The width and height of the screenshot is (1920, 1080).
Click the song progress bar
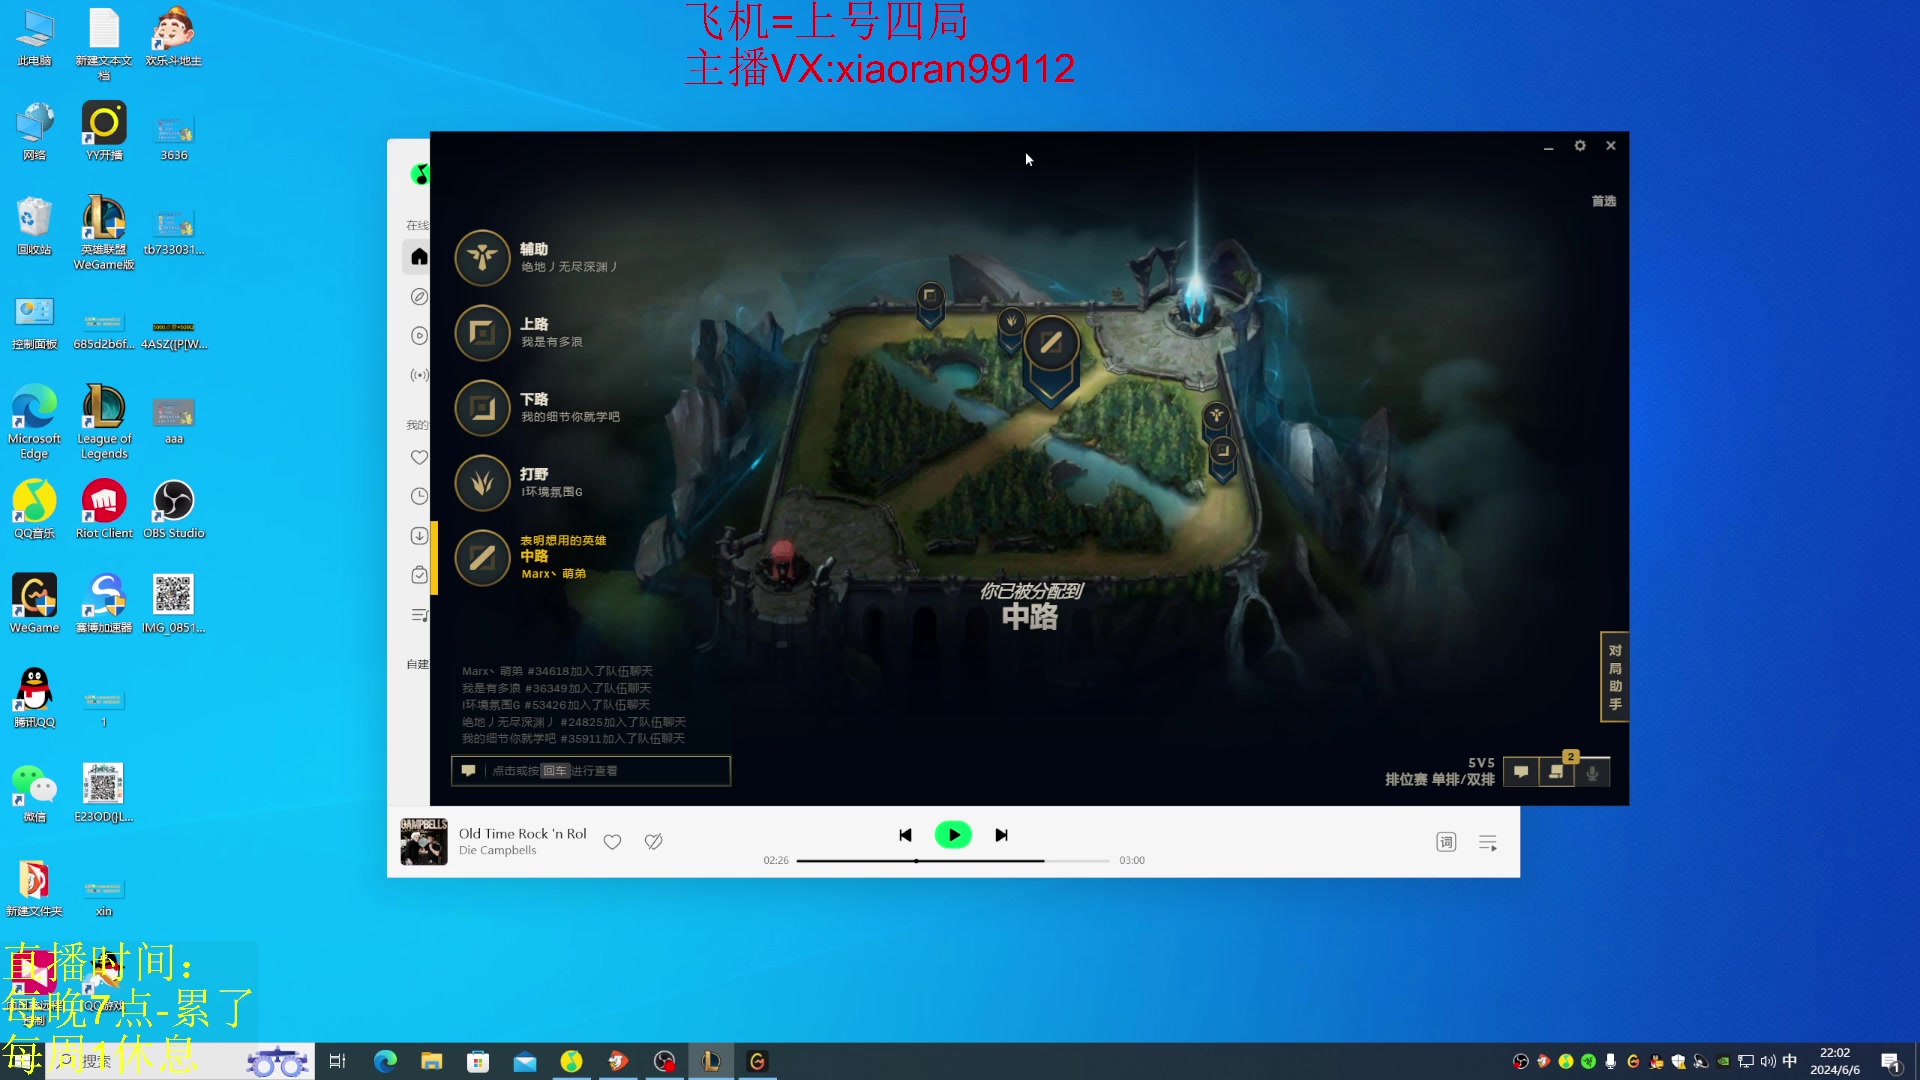point(952,861)
